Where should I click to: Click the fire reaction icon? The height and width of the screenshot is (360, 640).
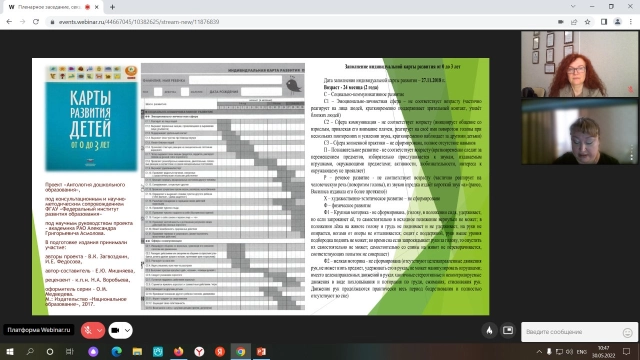tap(489, 331)
